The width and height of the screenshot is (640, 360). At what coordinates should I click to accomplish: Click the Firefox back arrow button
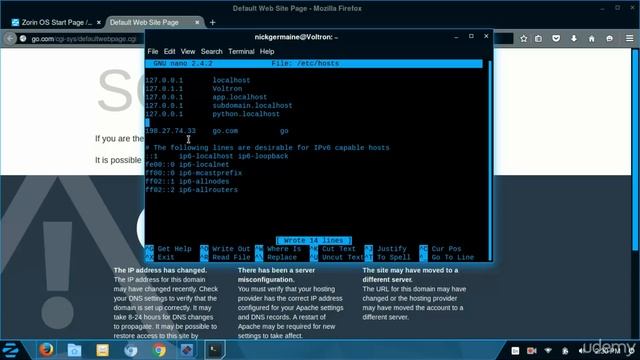tap(10, 39)
